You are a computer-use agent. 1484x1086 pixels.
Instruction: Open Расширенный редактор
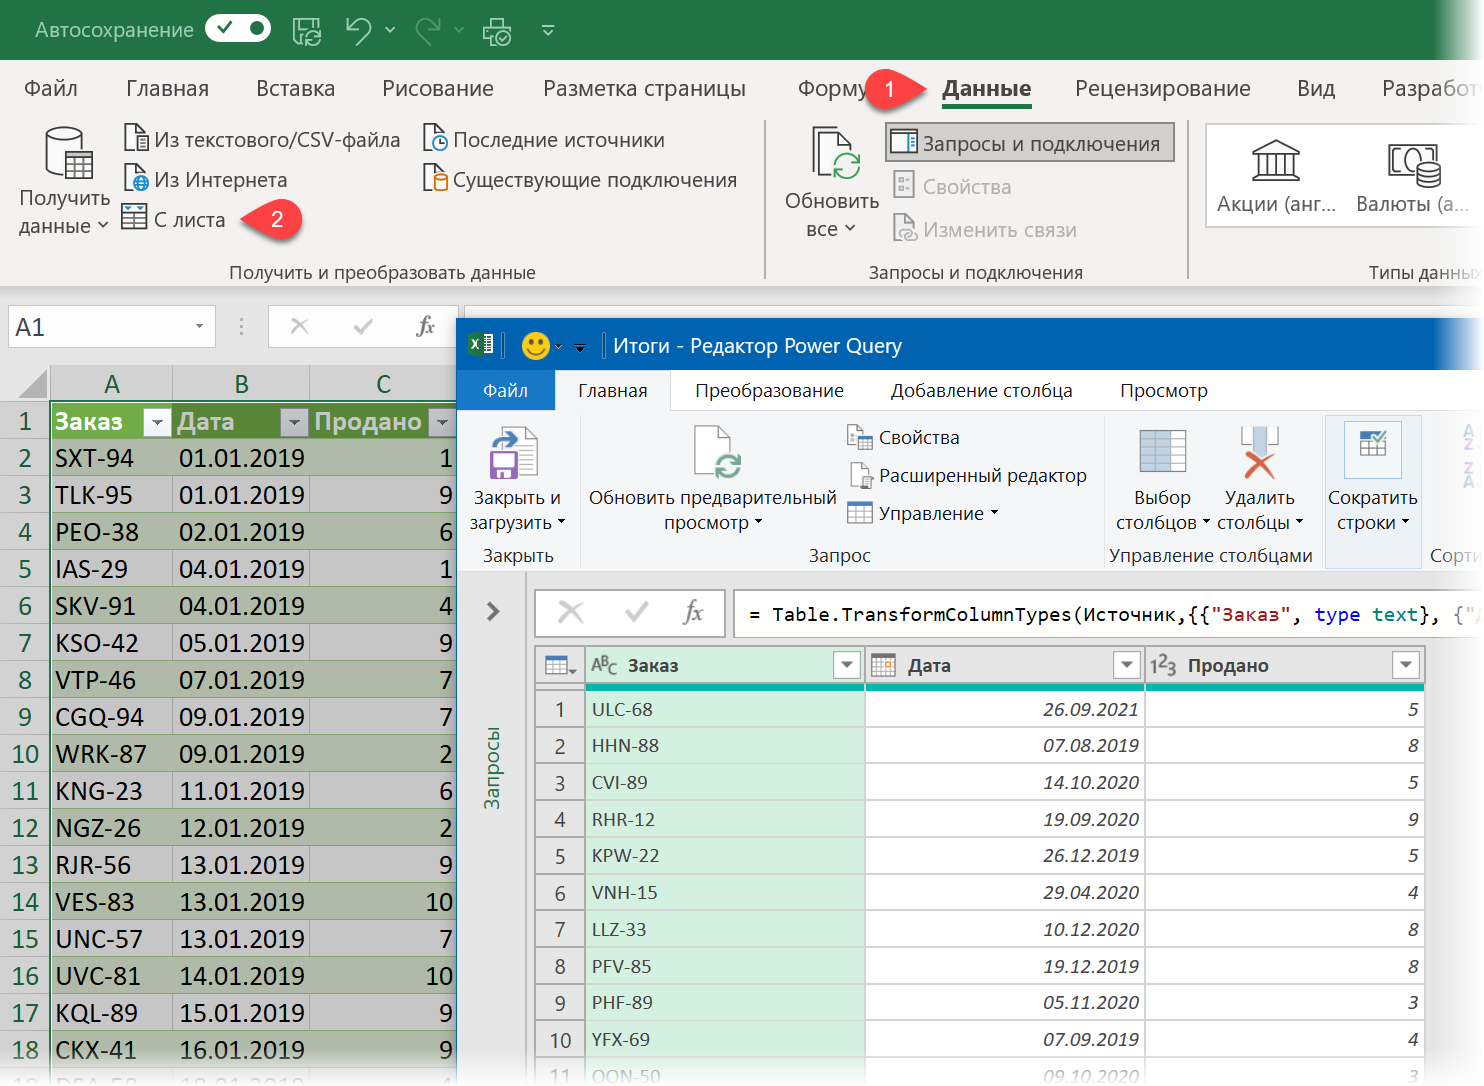(x=968, y=475)
